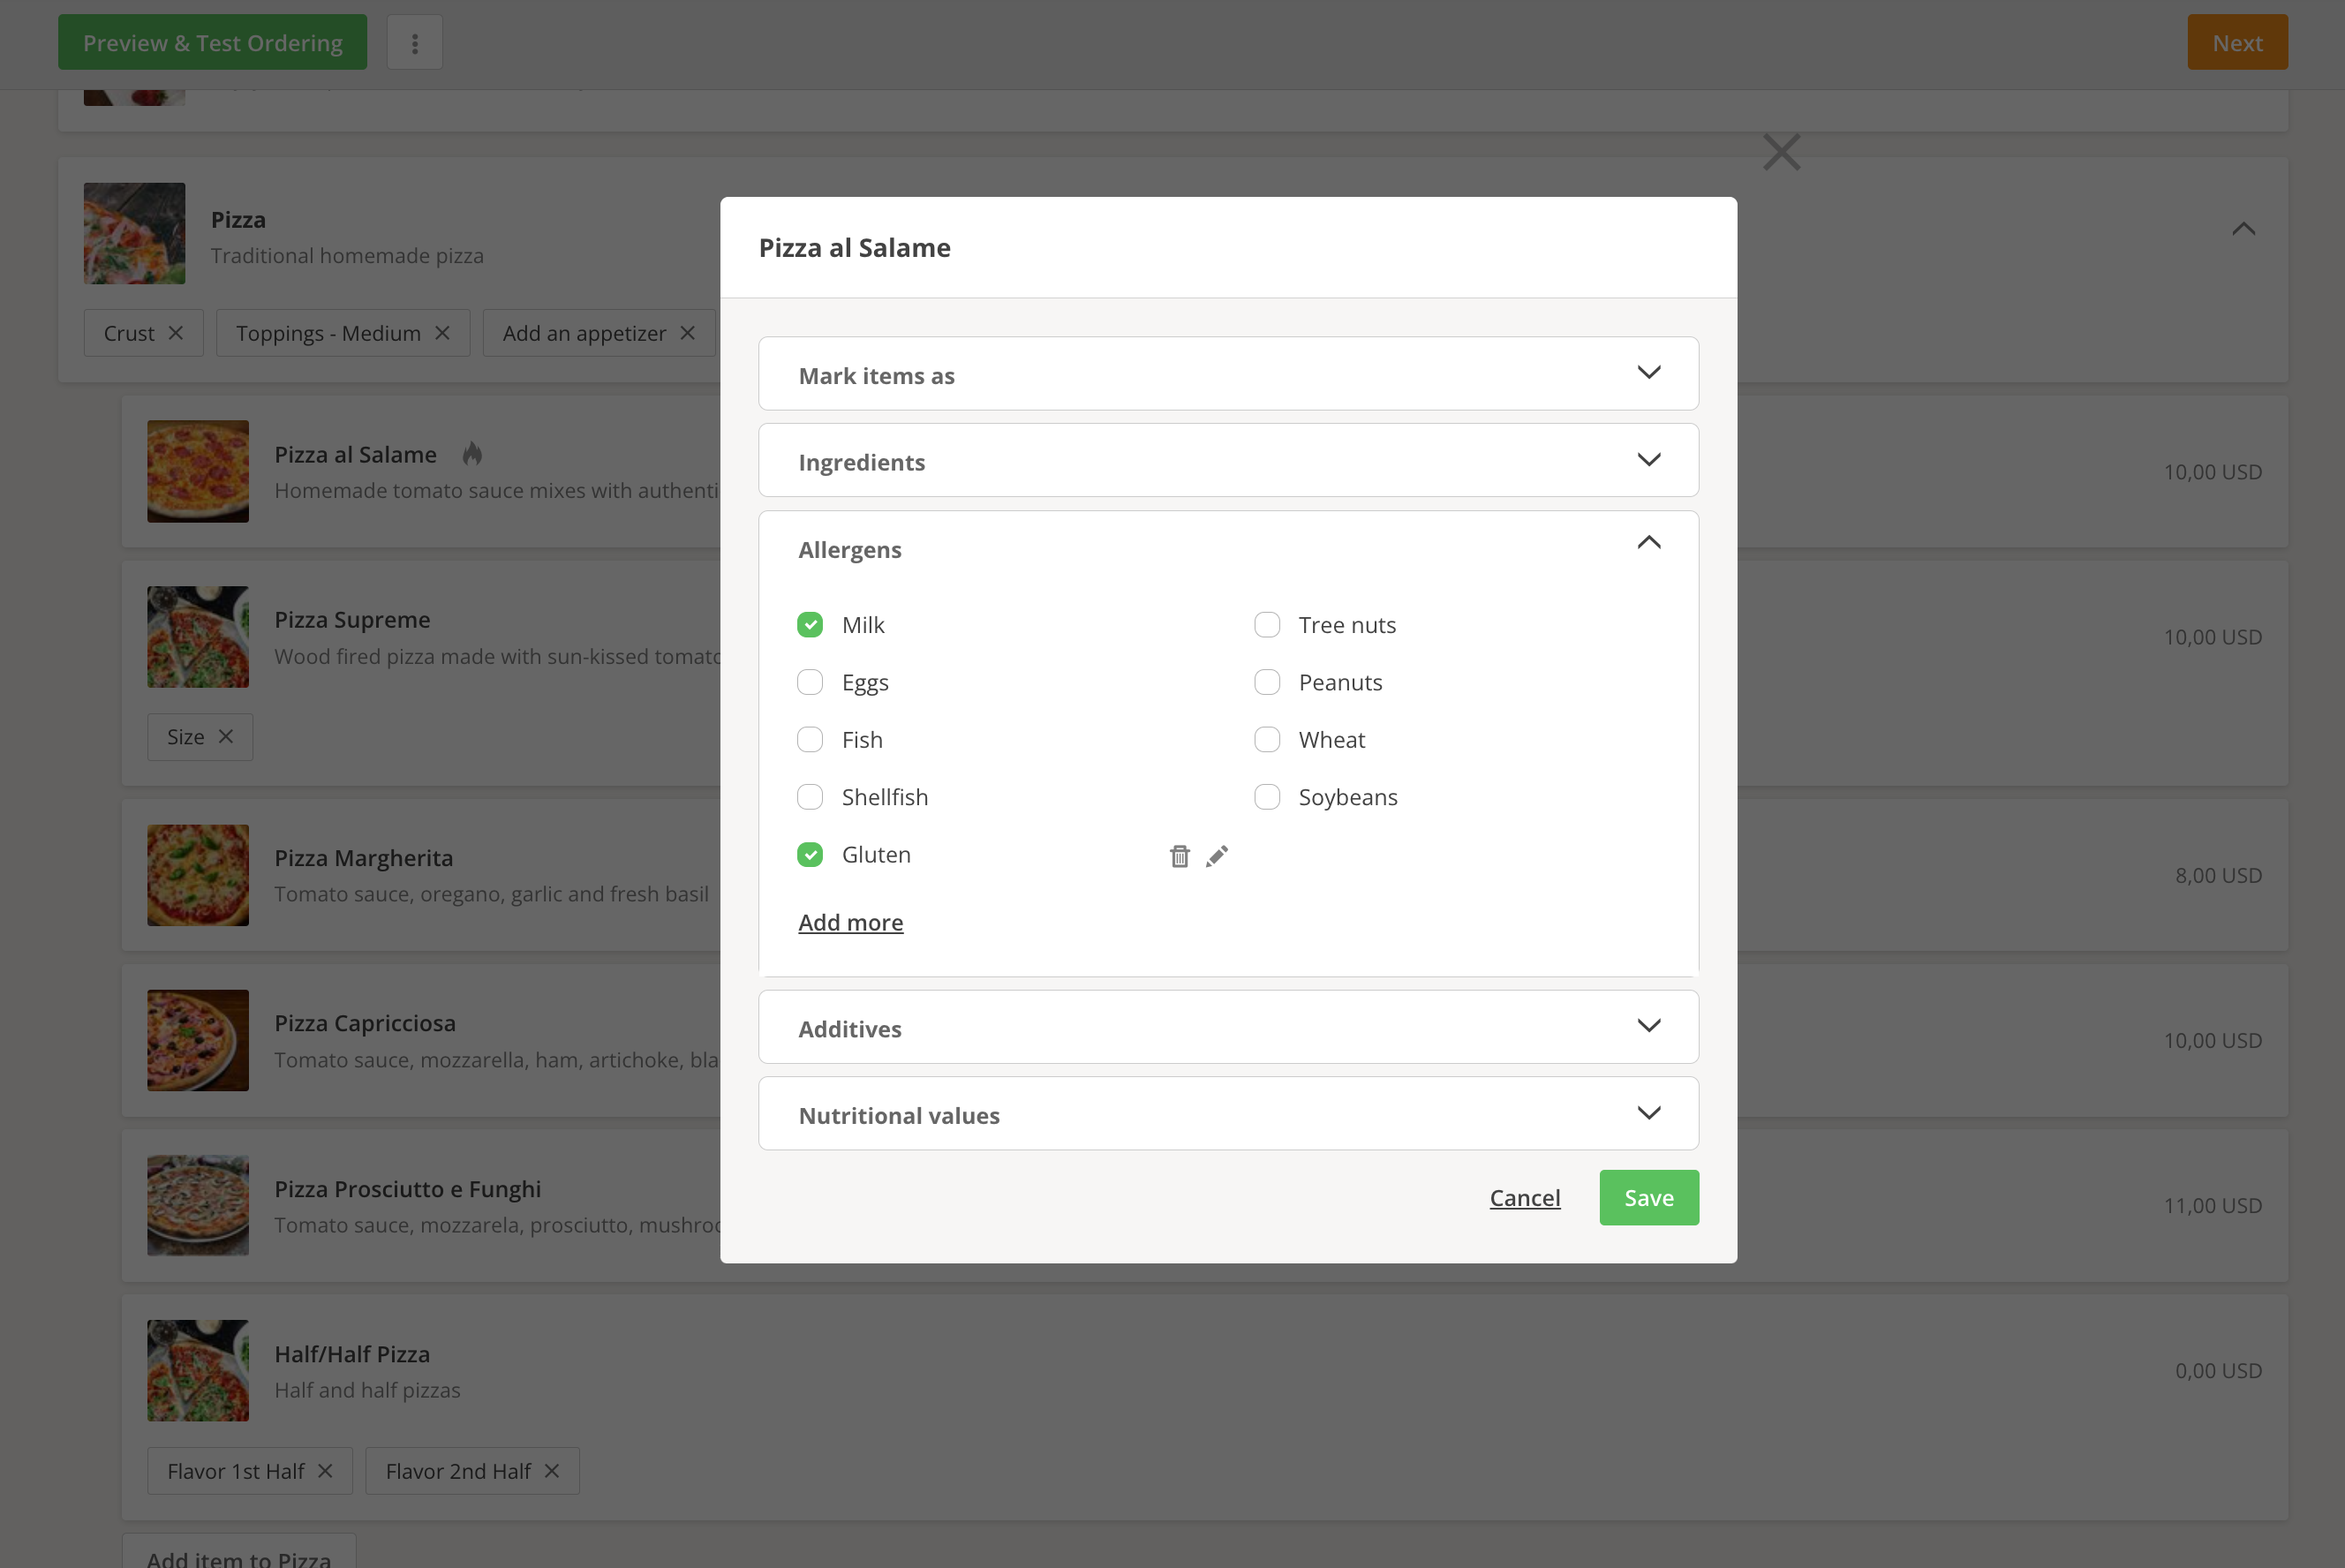Remove the Flavor 1st Half tag
This screenshot has width=2345, height=1568.
(x=325, y=1471)
